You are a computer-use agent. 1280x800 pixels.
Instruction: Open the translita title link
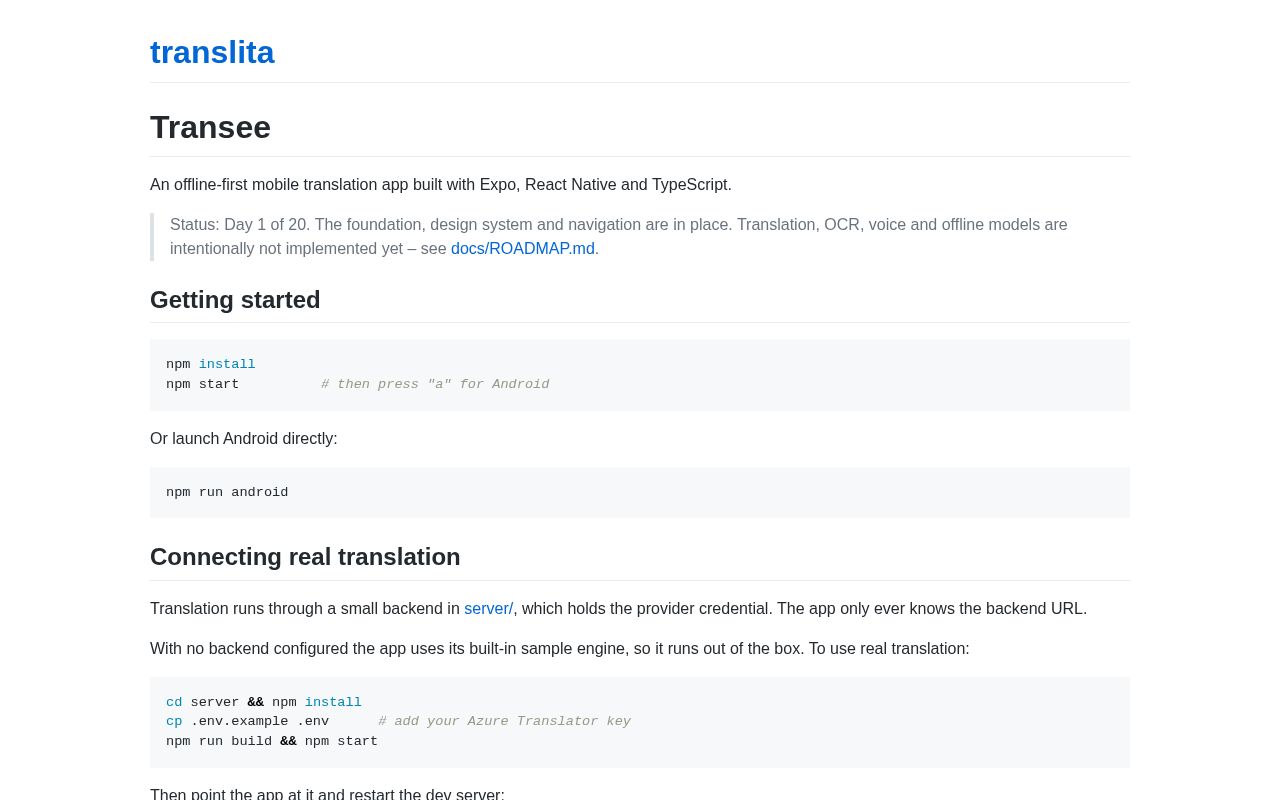click(x=212, y=52)
